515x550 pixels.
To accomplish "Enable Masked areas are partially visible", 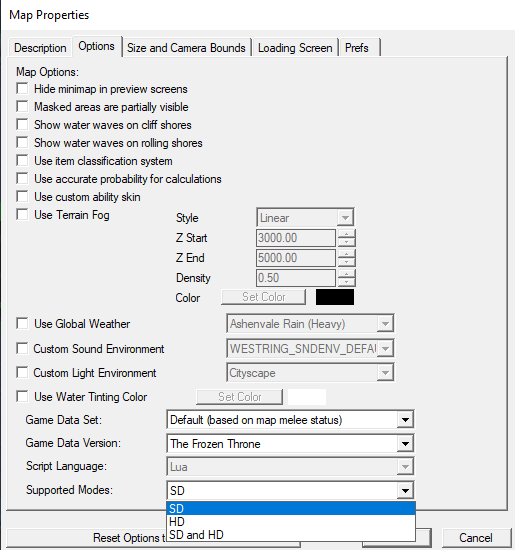I will coord(22,106).
